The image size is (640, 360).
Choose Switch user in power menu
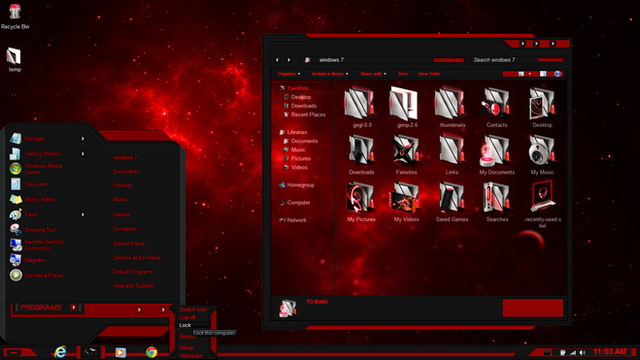(x=193, y=309)
